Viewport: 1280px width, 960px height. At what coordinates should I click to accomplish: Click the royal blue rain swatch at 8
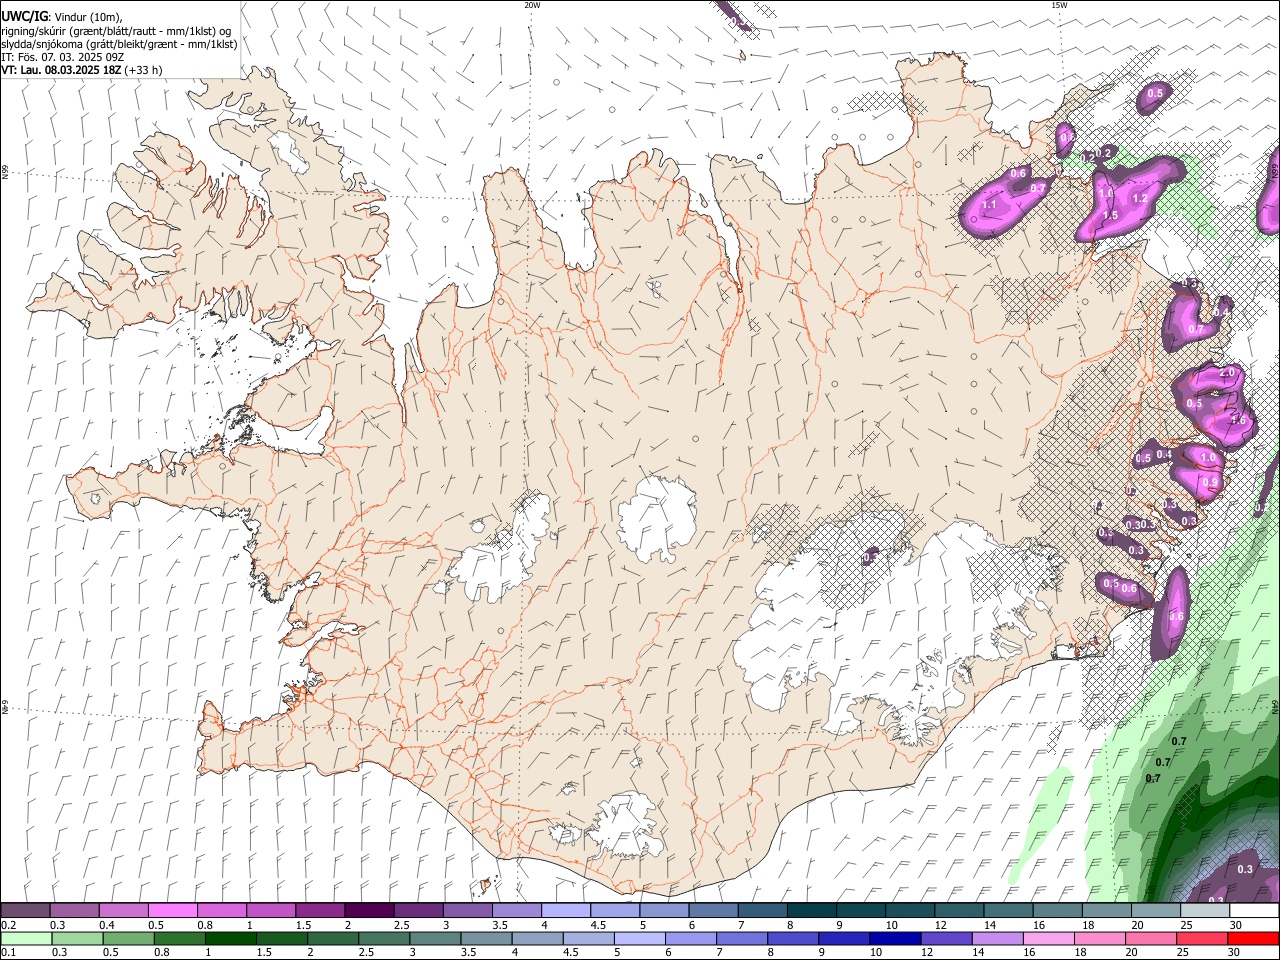(x=792, y=938)
